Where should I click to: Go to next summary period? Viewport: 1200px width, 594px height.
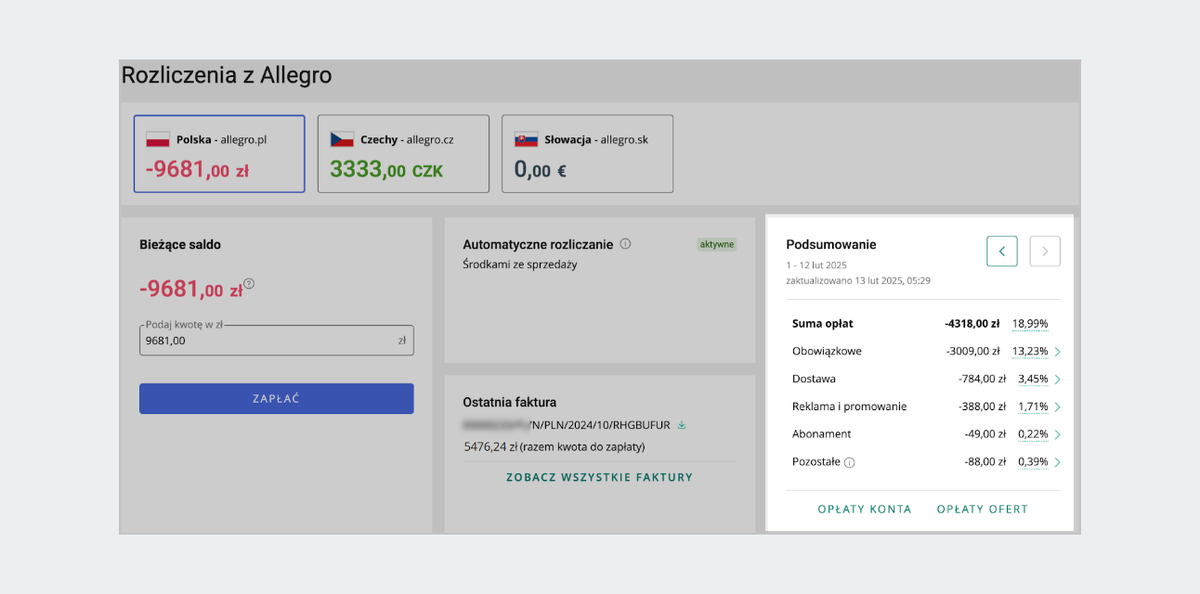pos(1045,251)
